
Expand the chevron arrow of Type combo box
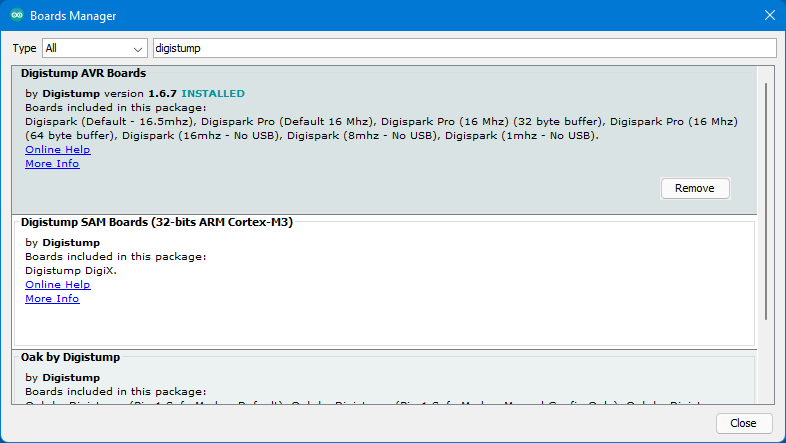click(137, 49)
